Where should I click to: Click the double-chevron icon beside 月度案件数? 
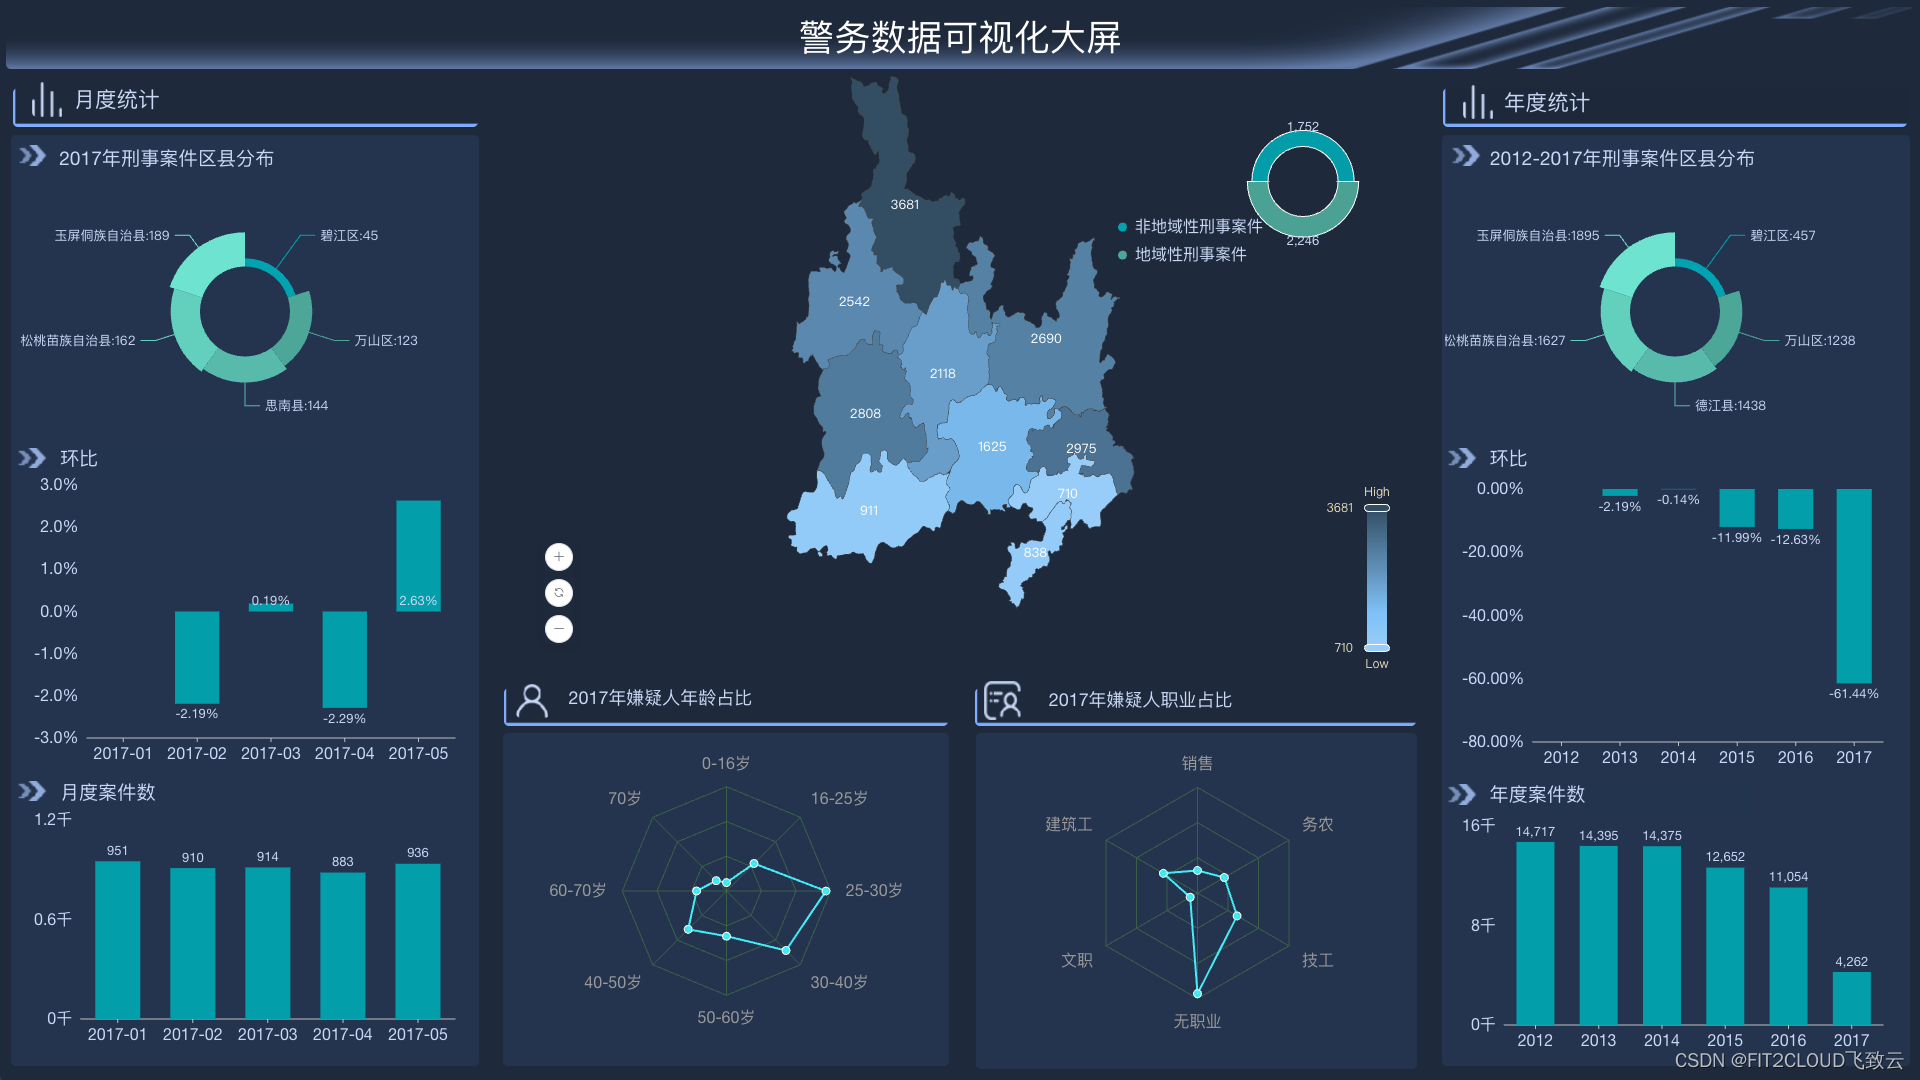tap(32, 792)
